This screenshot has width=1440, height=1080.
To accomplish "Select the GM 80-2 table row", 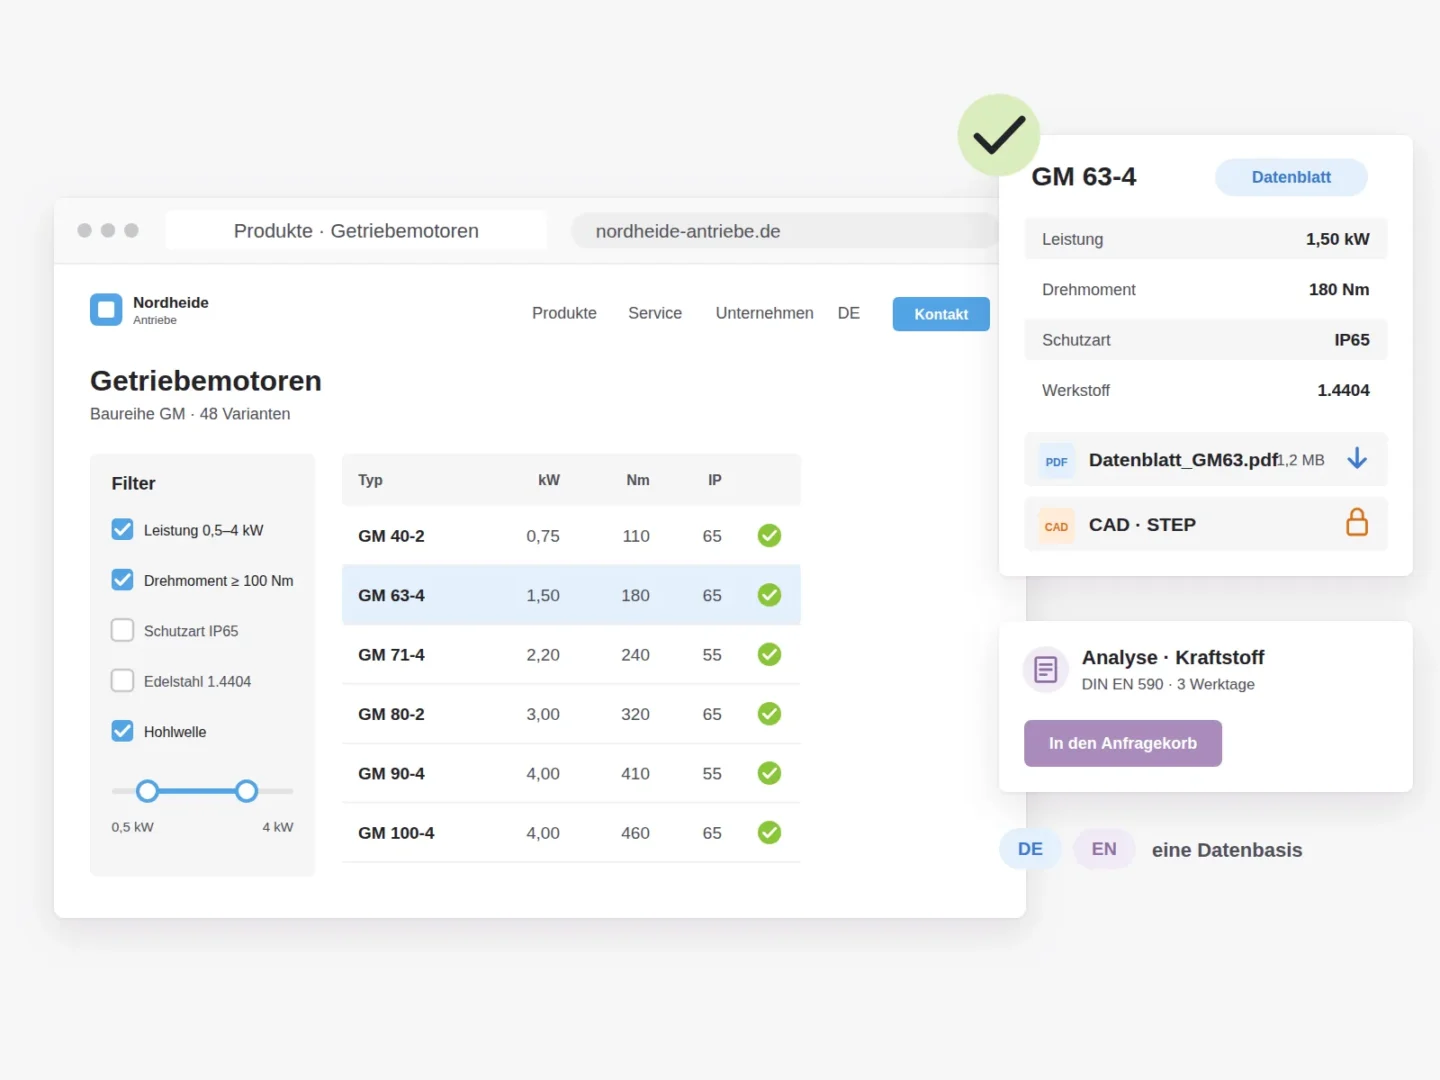I will click(571, 714).
